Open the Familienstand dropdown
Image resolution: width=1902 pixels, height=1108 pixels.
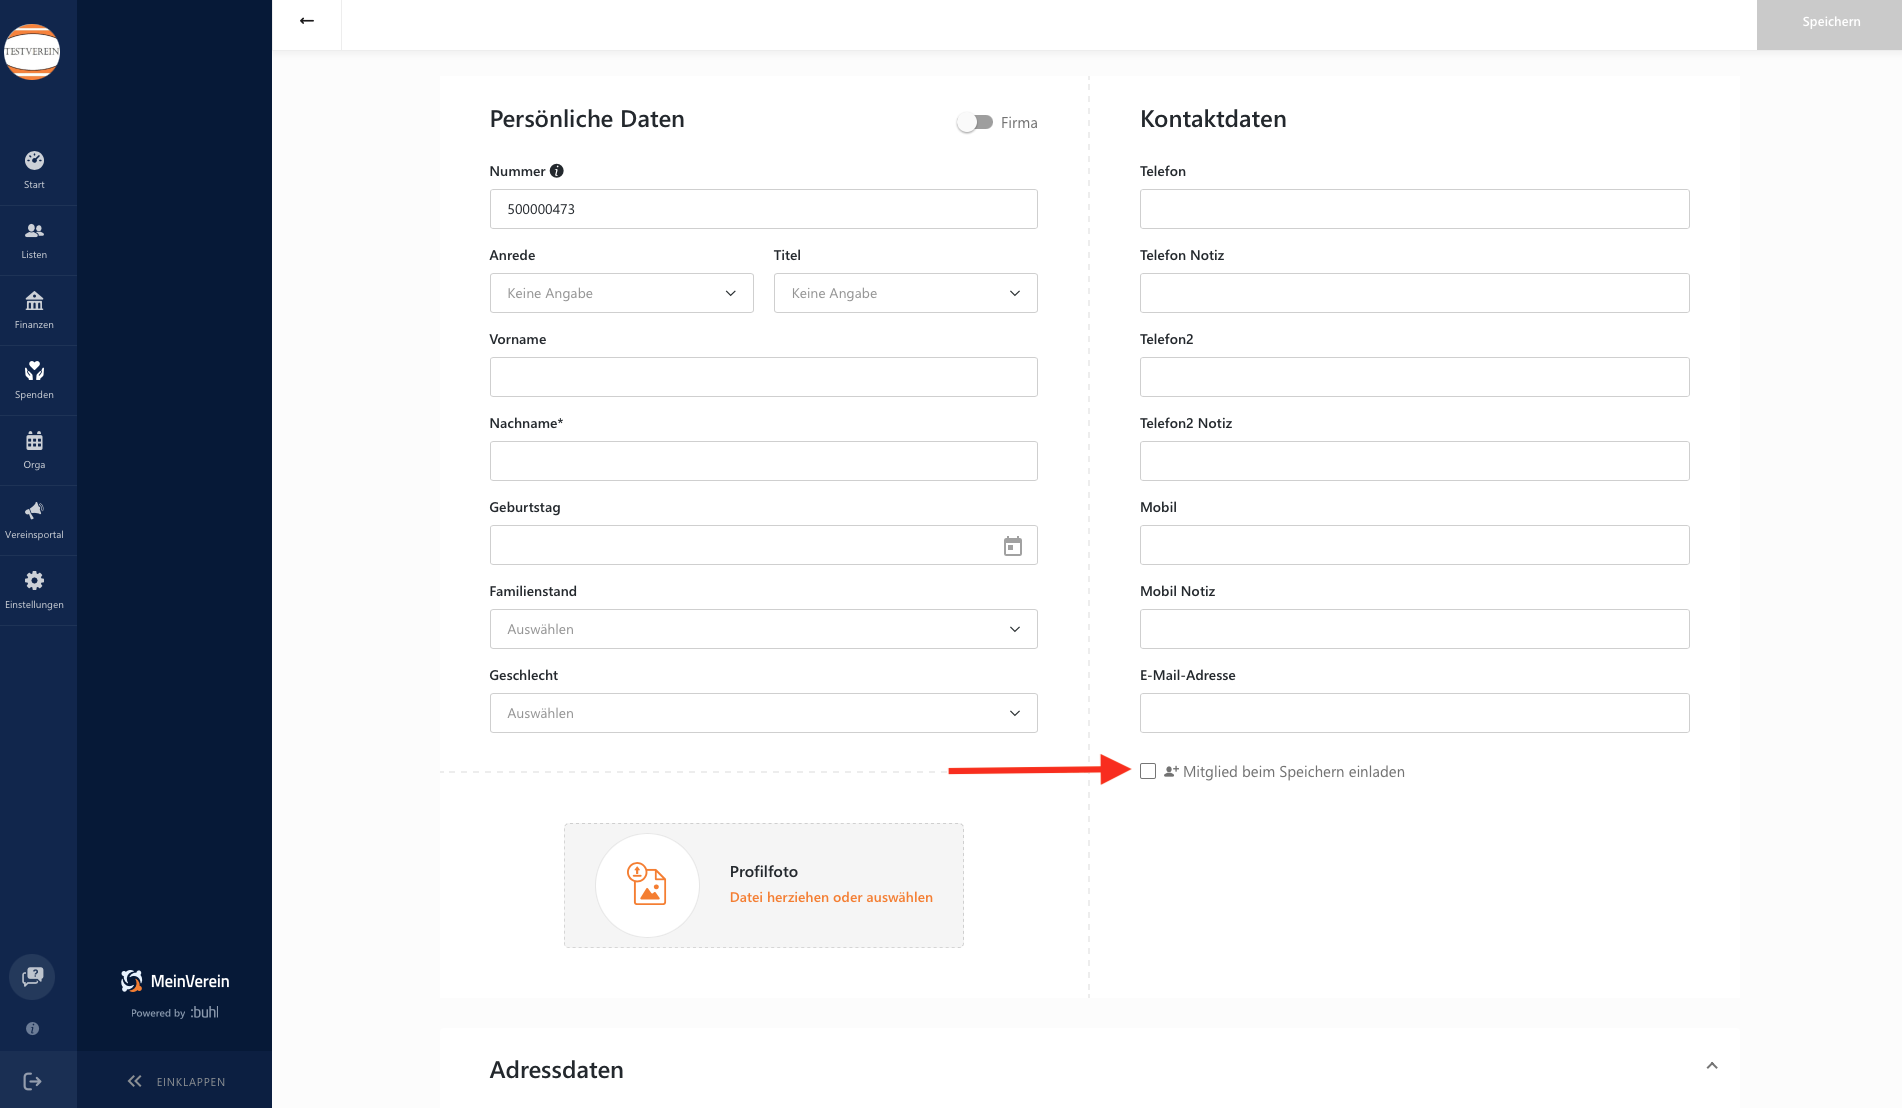[x=763, y=629]
